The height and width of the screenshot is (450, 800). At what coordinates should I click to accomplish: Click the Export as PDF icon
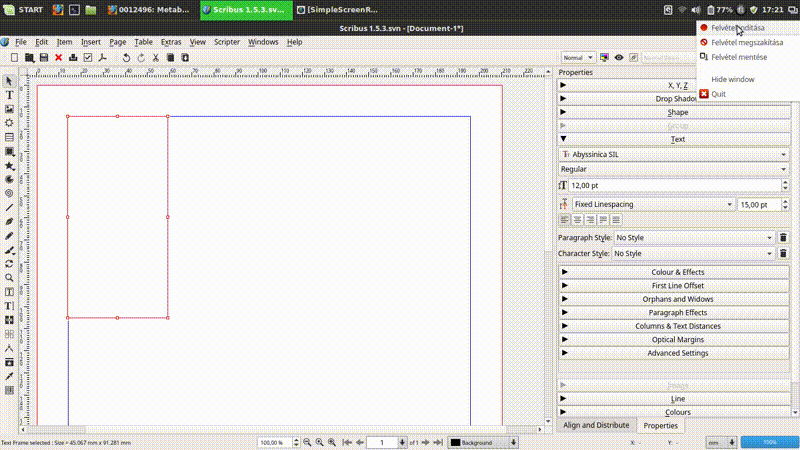click(x=103, y=58)
